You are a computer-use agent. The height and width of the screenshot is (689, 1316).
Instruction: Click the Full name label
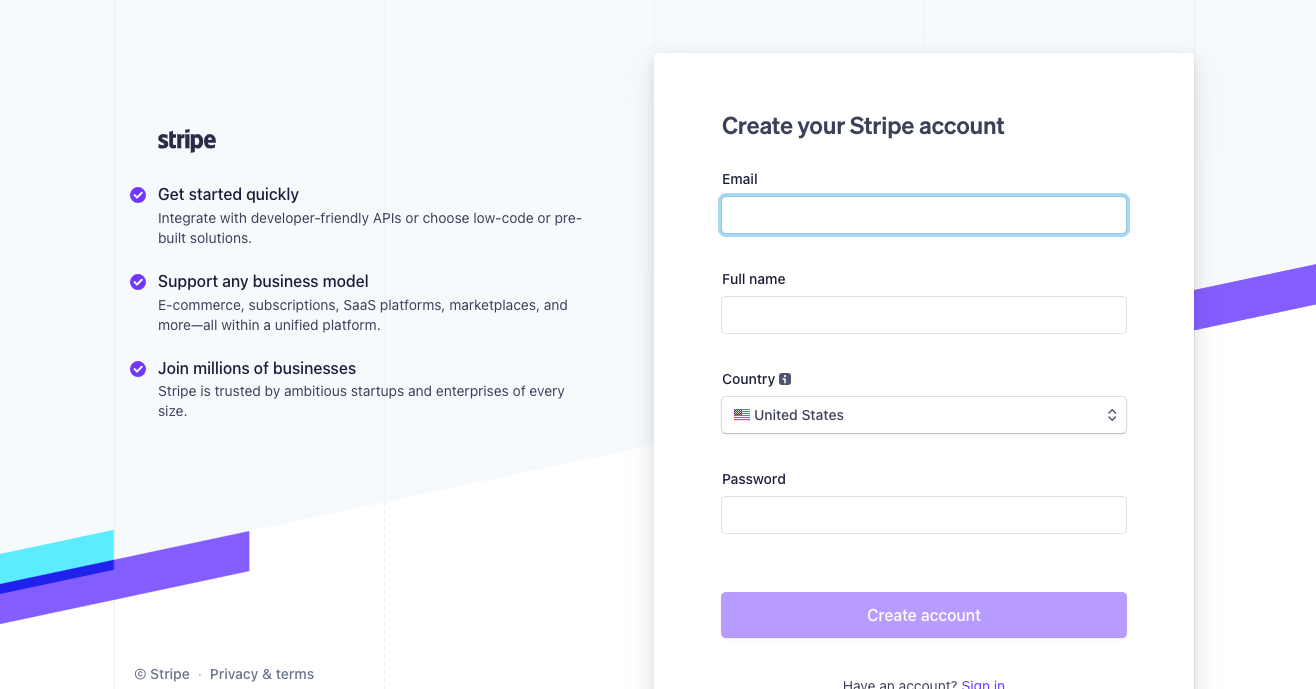click(754, 279)
